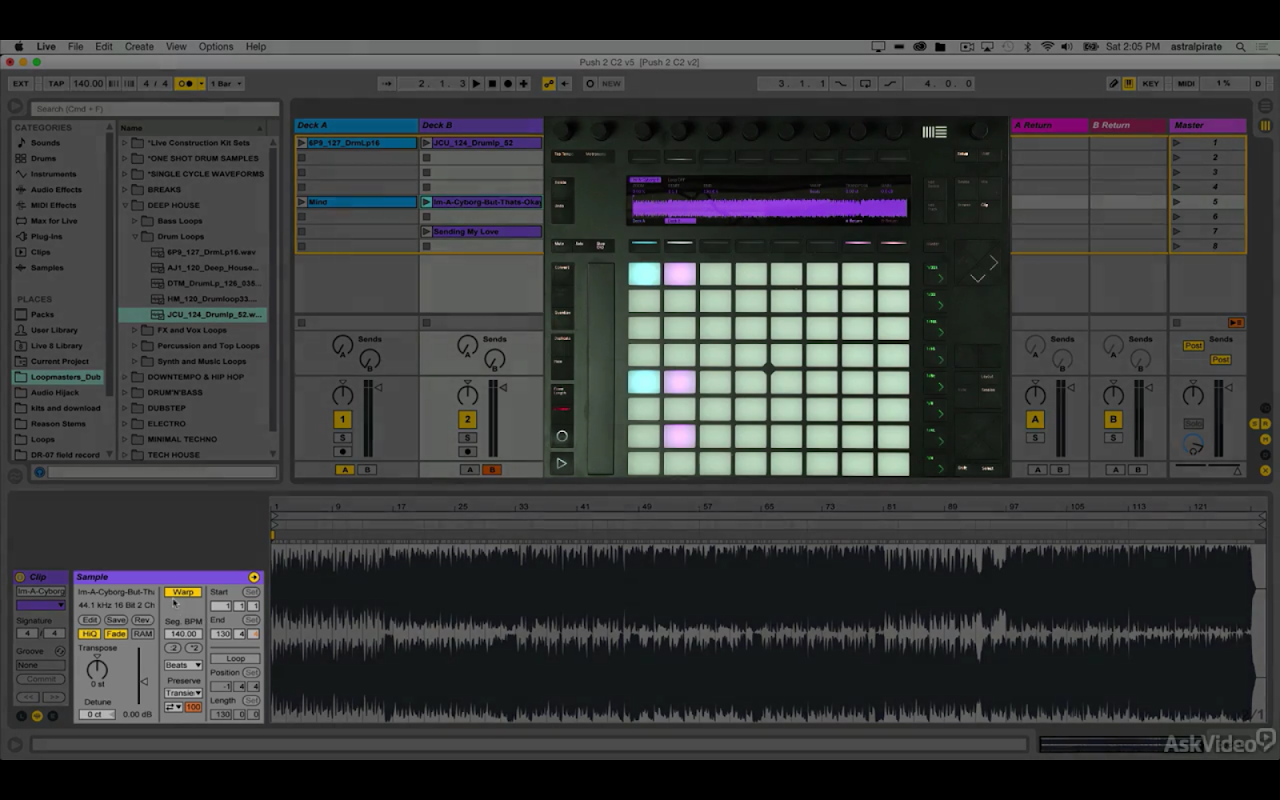The height and width of the screenshot is (800, 1280).
Task: Click the TAP tempo button
Action: (55, 84)
